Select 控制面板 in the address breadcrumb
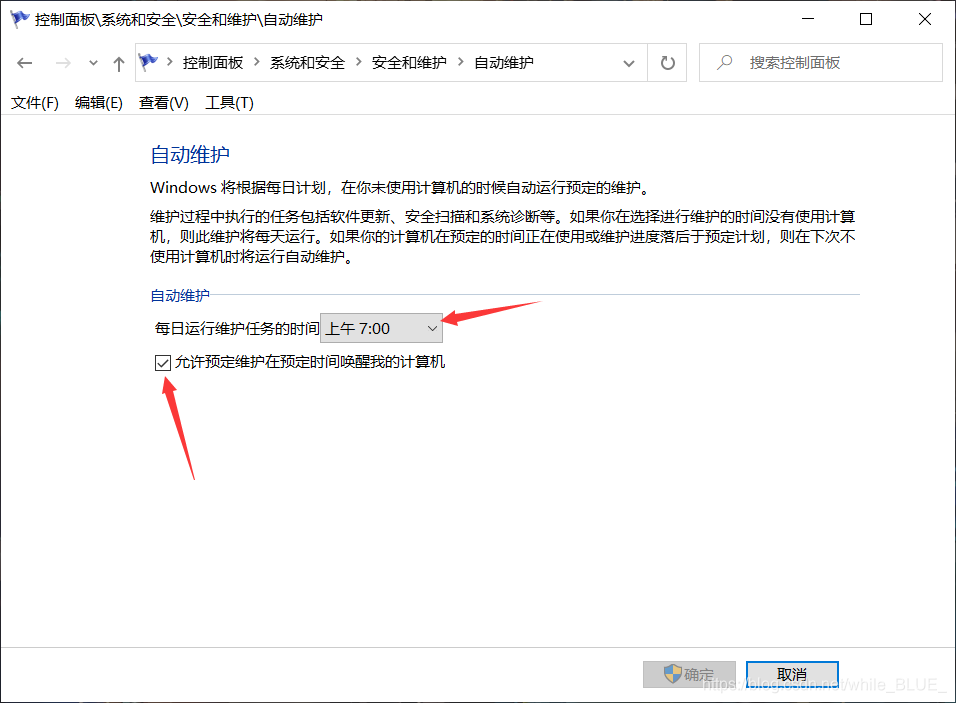This screenshot has height=703, width=956. [213, 63]
